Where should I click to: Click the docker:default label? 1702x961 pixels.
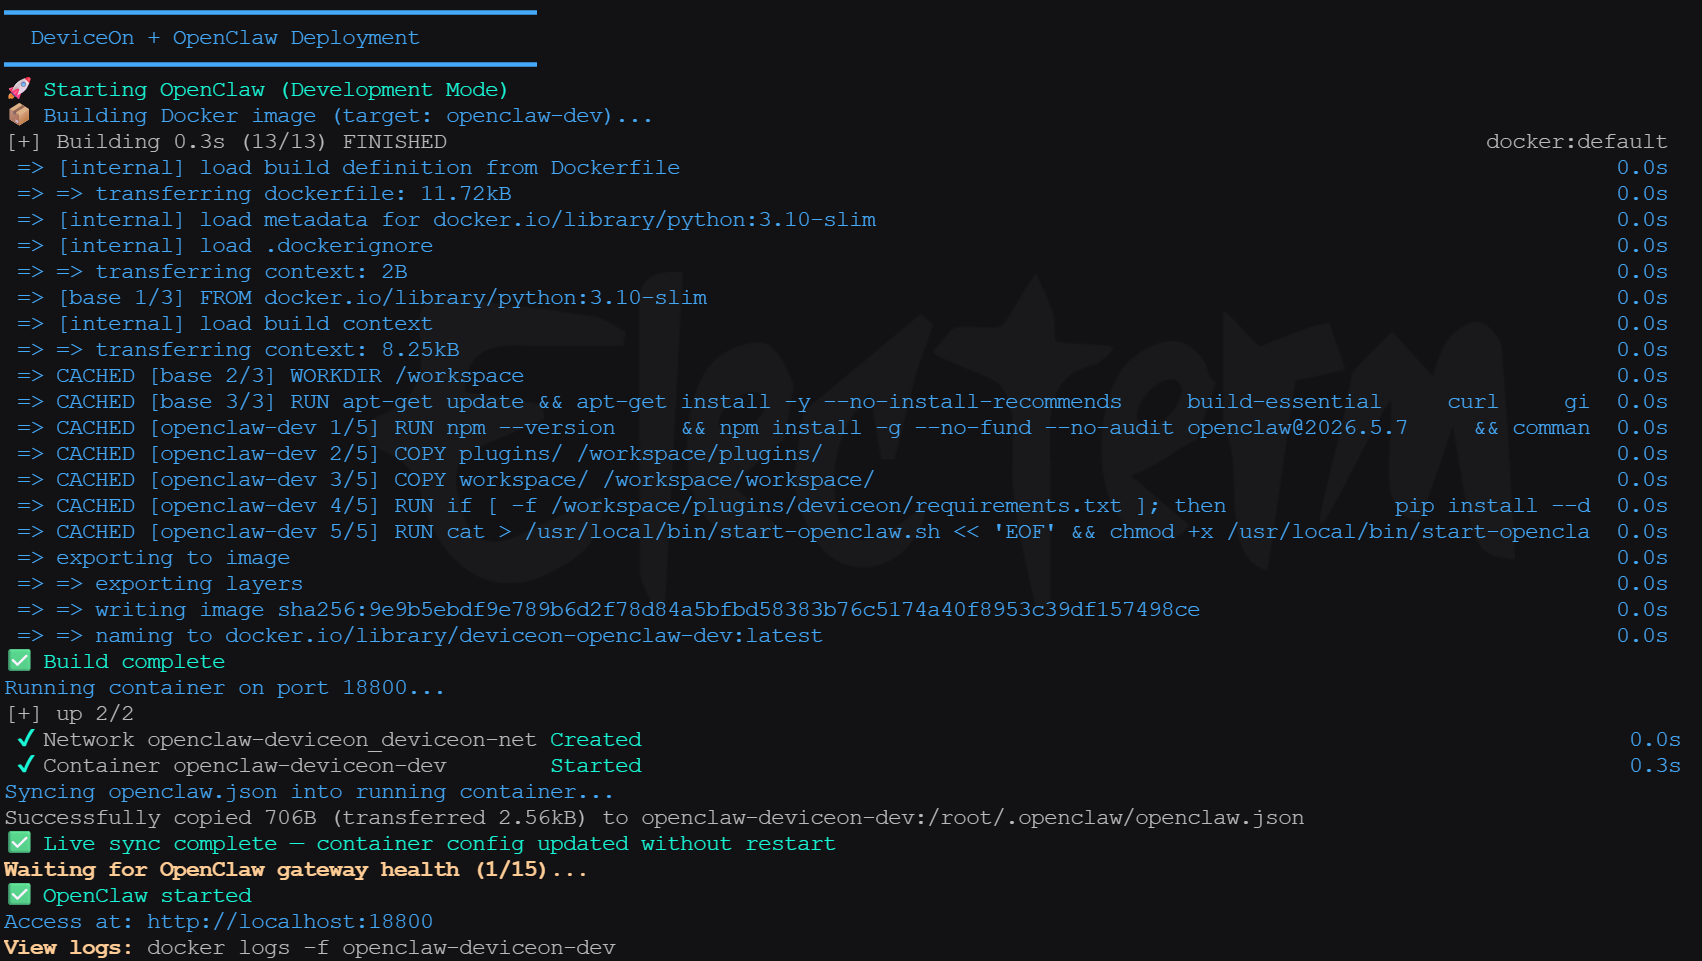pyautogui.click(x=1576, y=141)
